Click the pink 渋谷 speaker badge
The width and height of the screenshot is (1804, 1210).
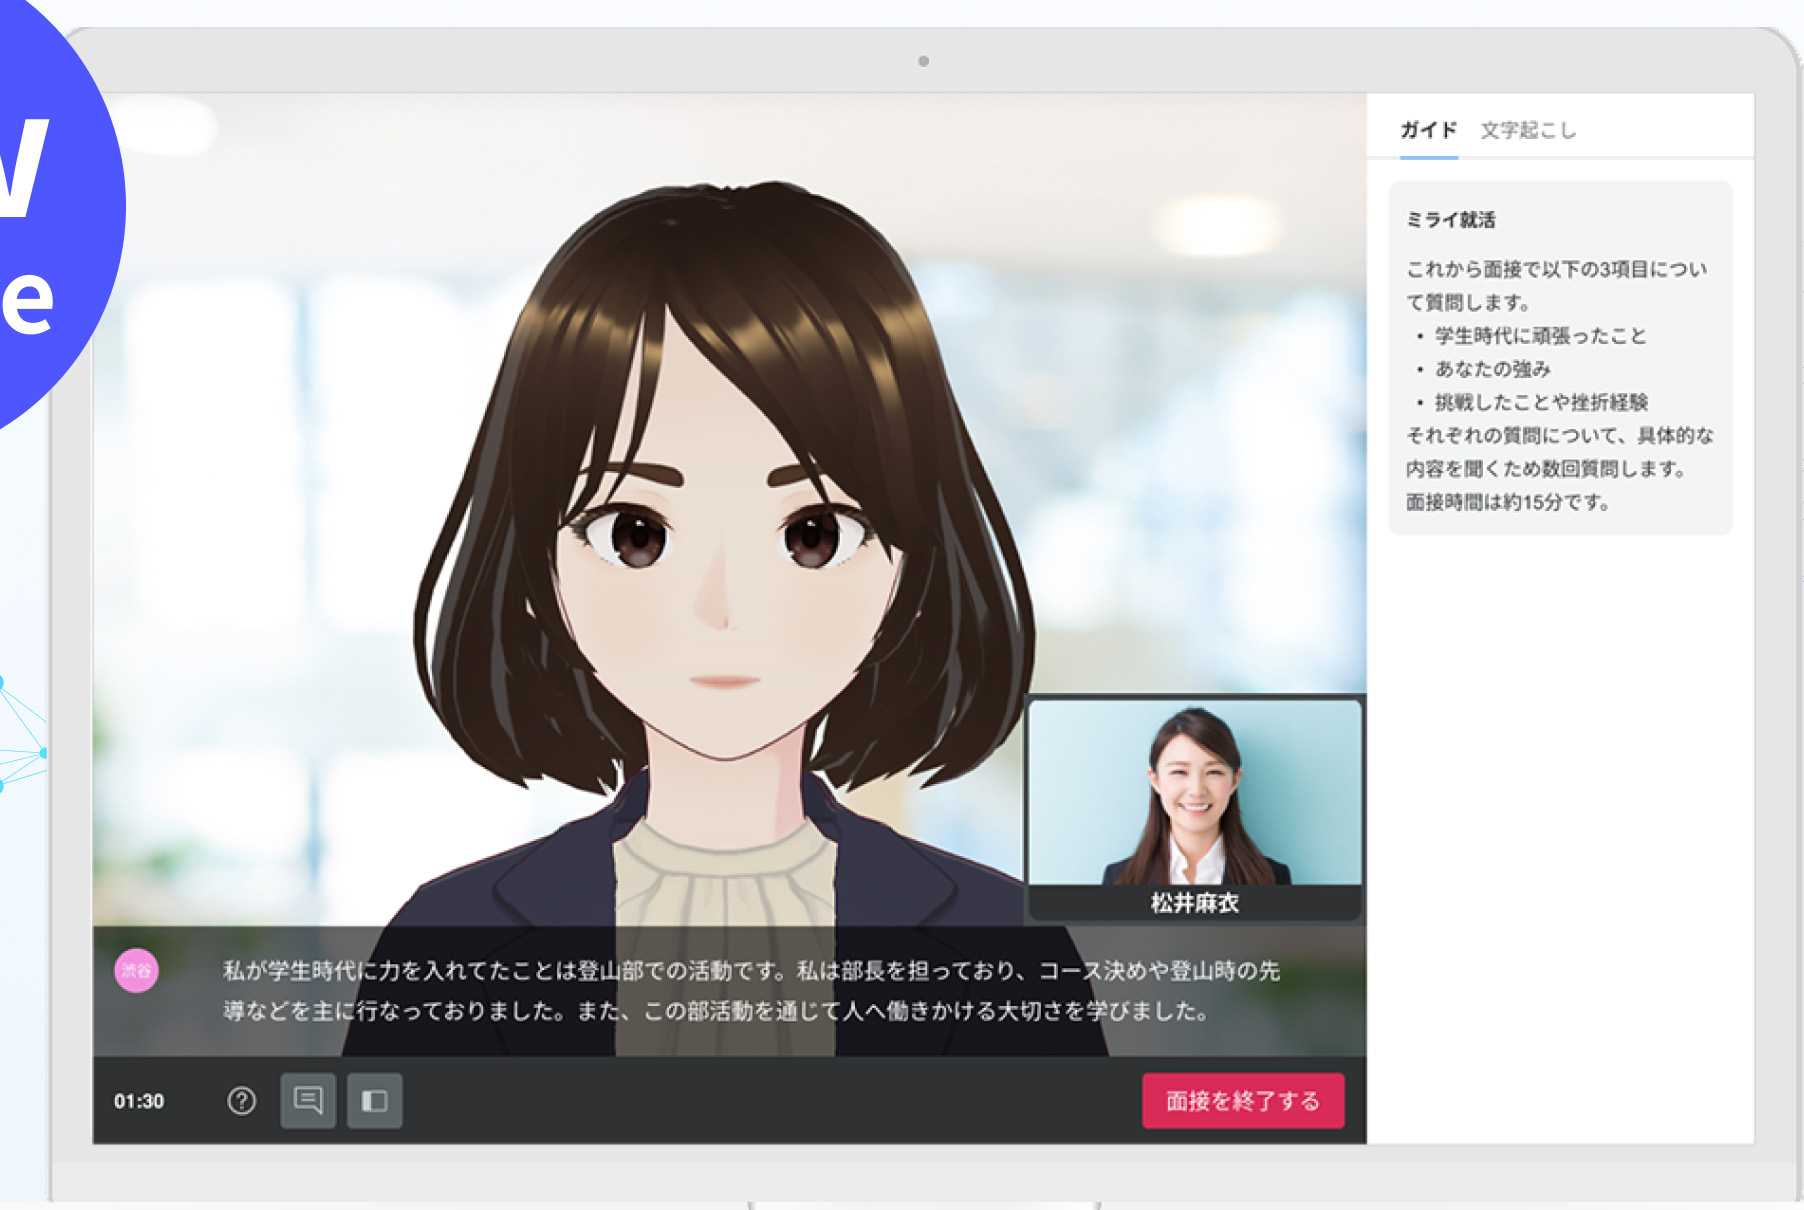pyautogui.click(x=137, y=970)
